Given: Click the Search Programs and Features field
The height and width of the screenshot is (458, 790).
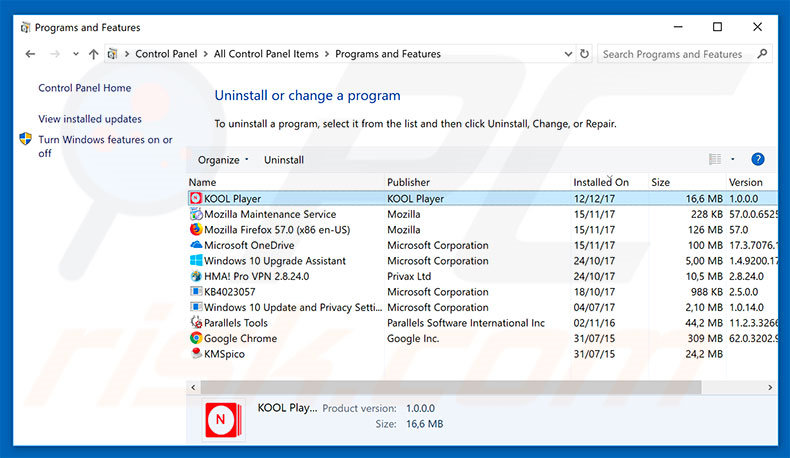Looking at the screenshot, I should click(x=684, y=54).
